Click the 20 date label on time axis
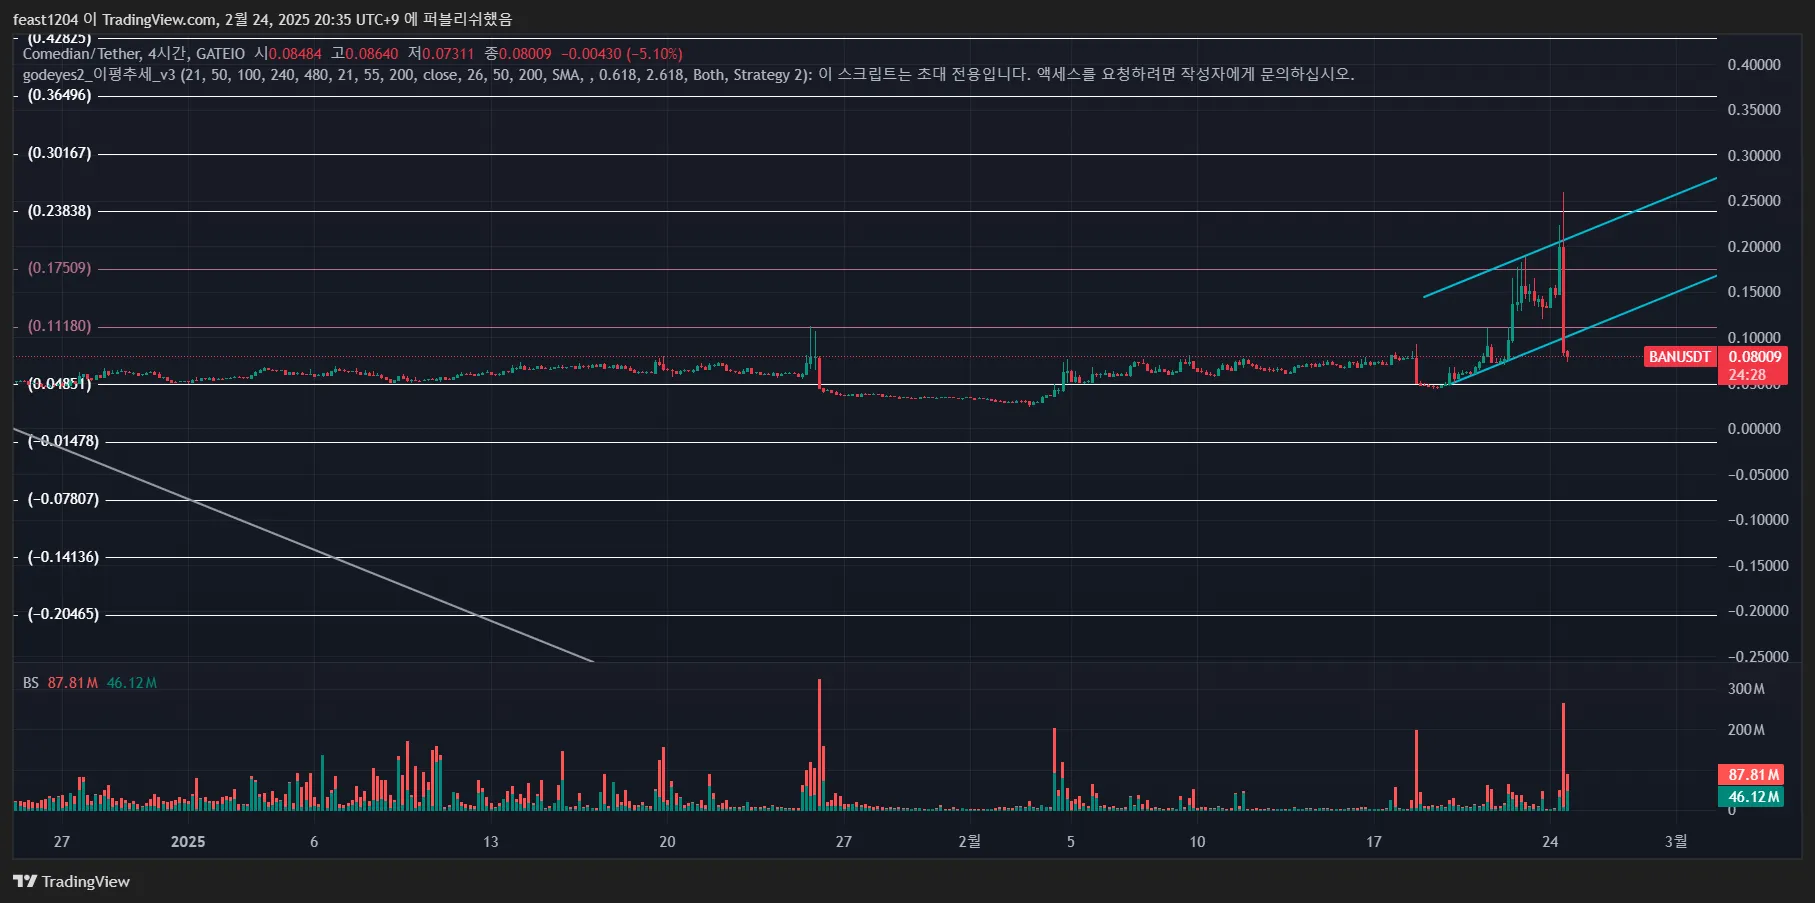1815x903 pixels. (x=667, y=842)
